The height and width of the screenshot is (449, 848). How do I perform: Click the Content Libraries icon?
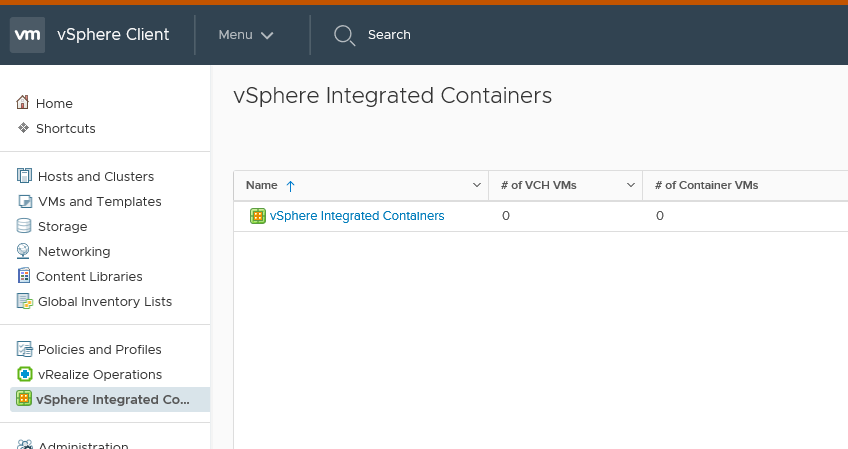[24, 275]
